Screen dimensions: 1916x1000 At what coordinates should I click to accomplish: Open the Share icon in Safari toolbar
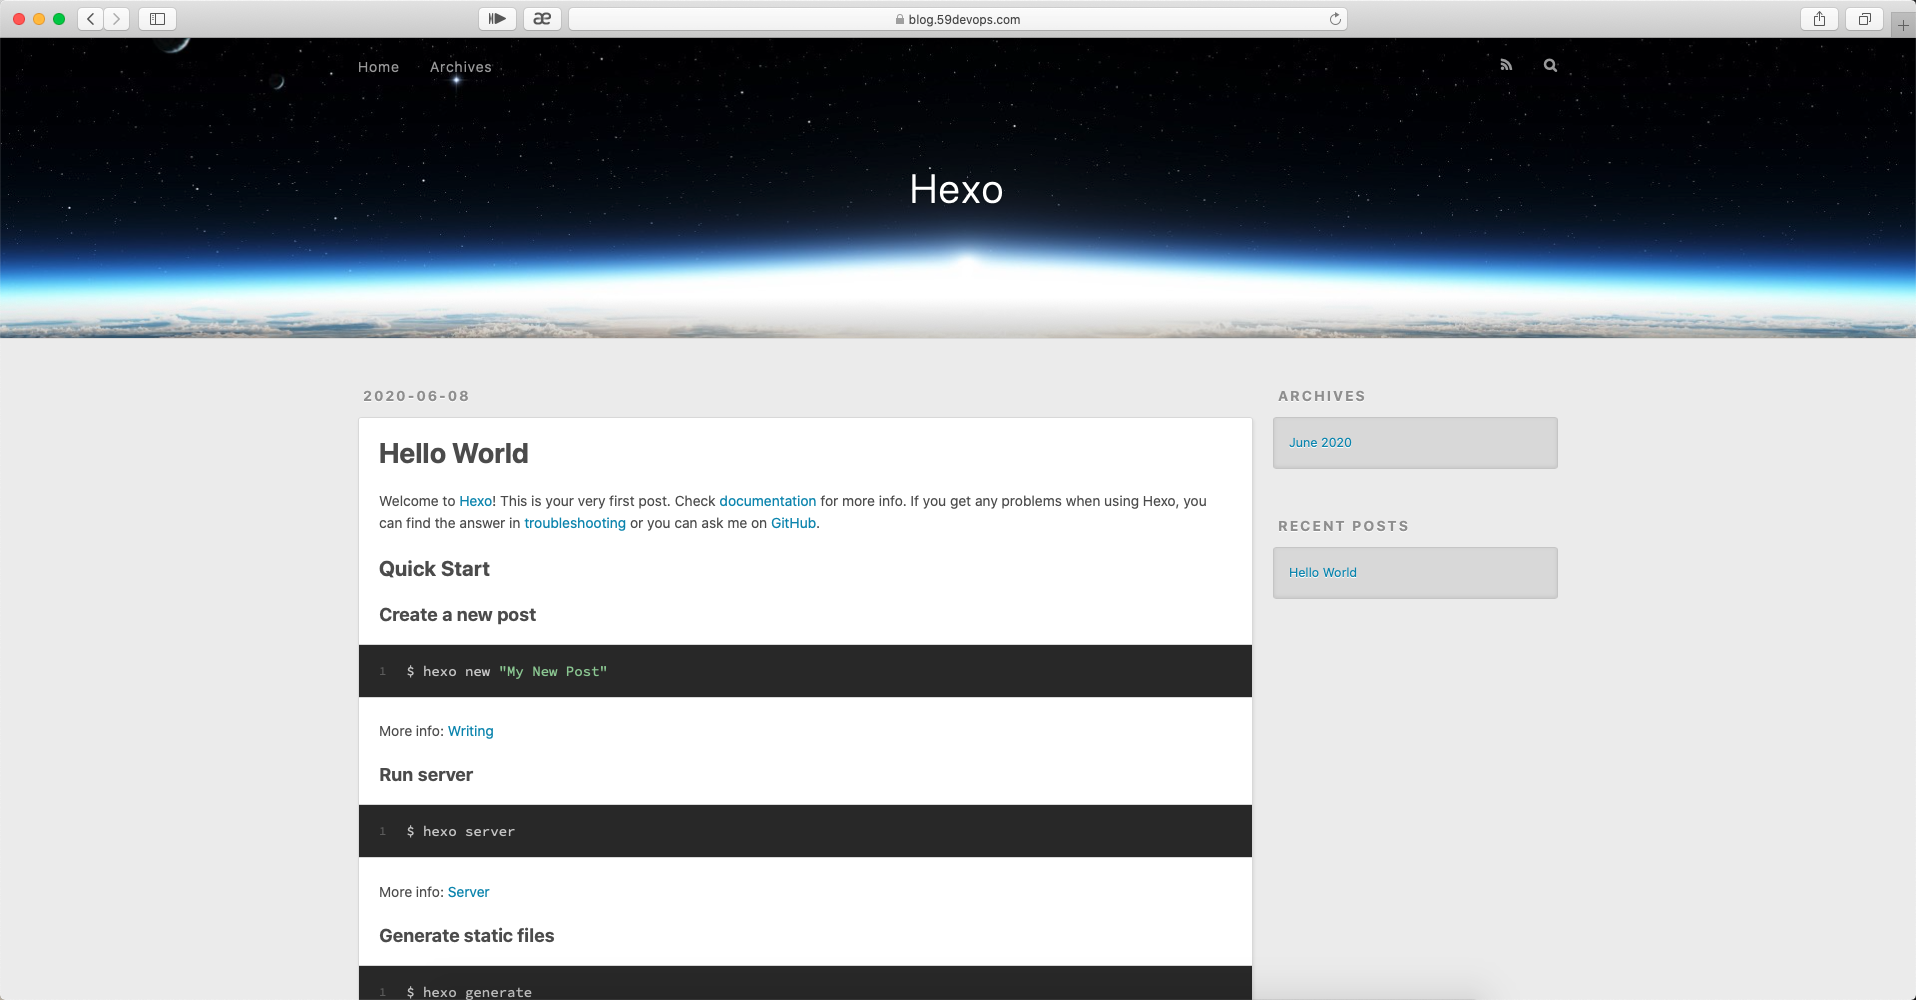click(x=1819, y=19)
